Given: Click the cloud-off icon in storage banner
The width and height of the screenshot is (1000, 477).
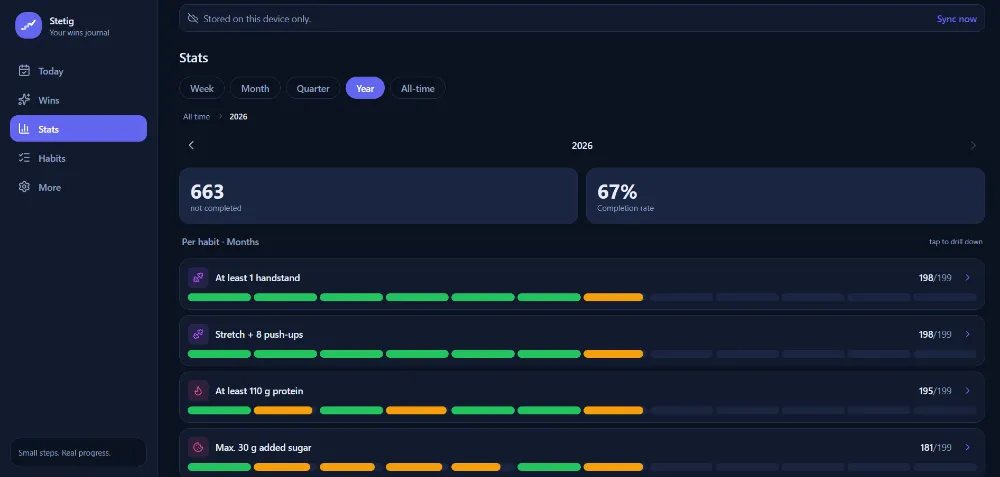Looking at the screenshot, I should (193, 18).
